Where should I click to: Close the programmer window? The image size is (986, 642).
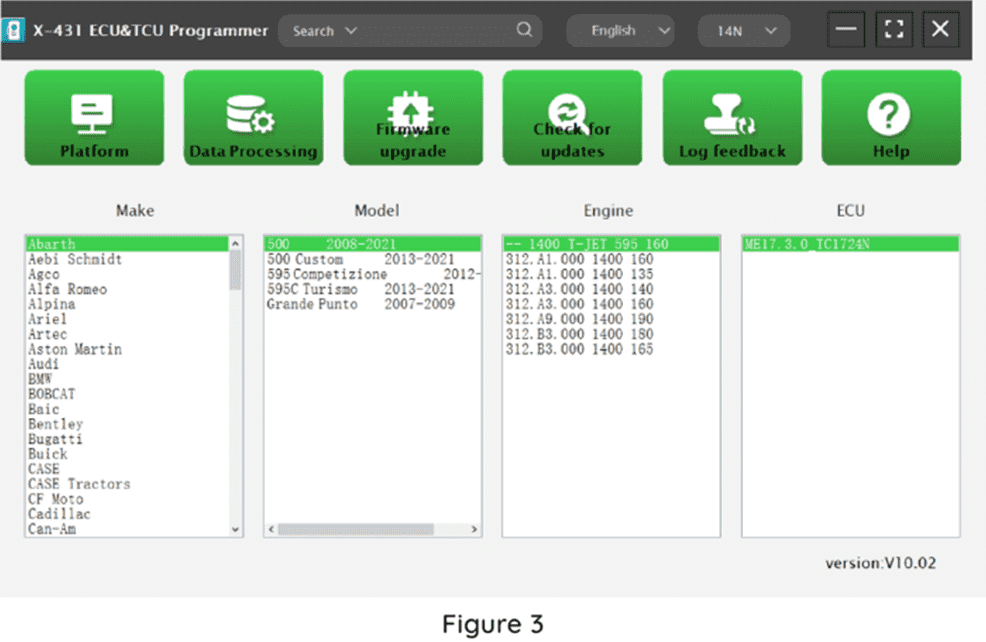click(941, 29)
